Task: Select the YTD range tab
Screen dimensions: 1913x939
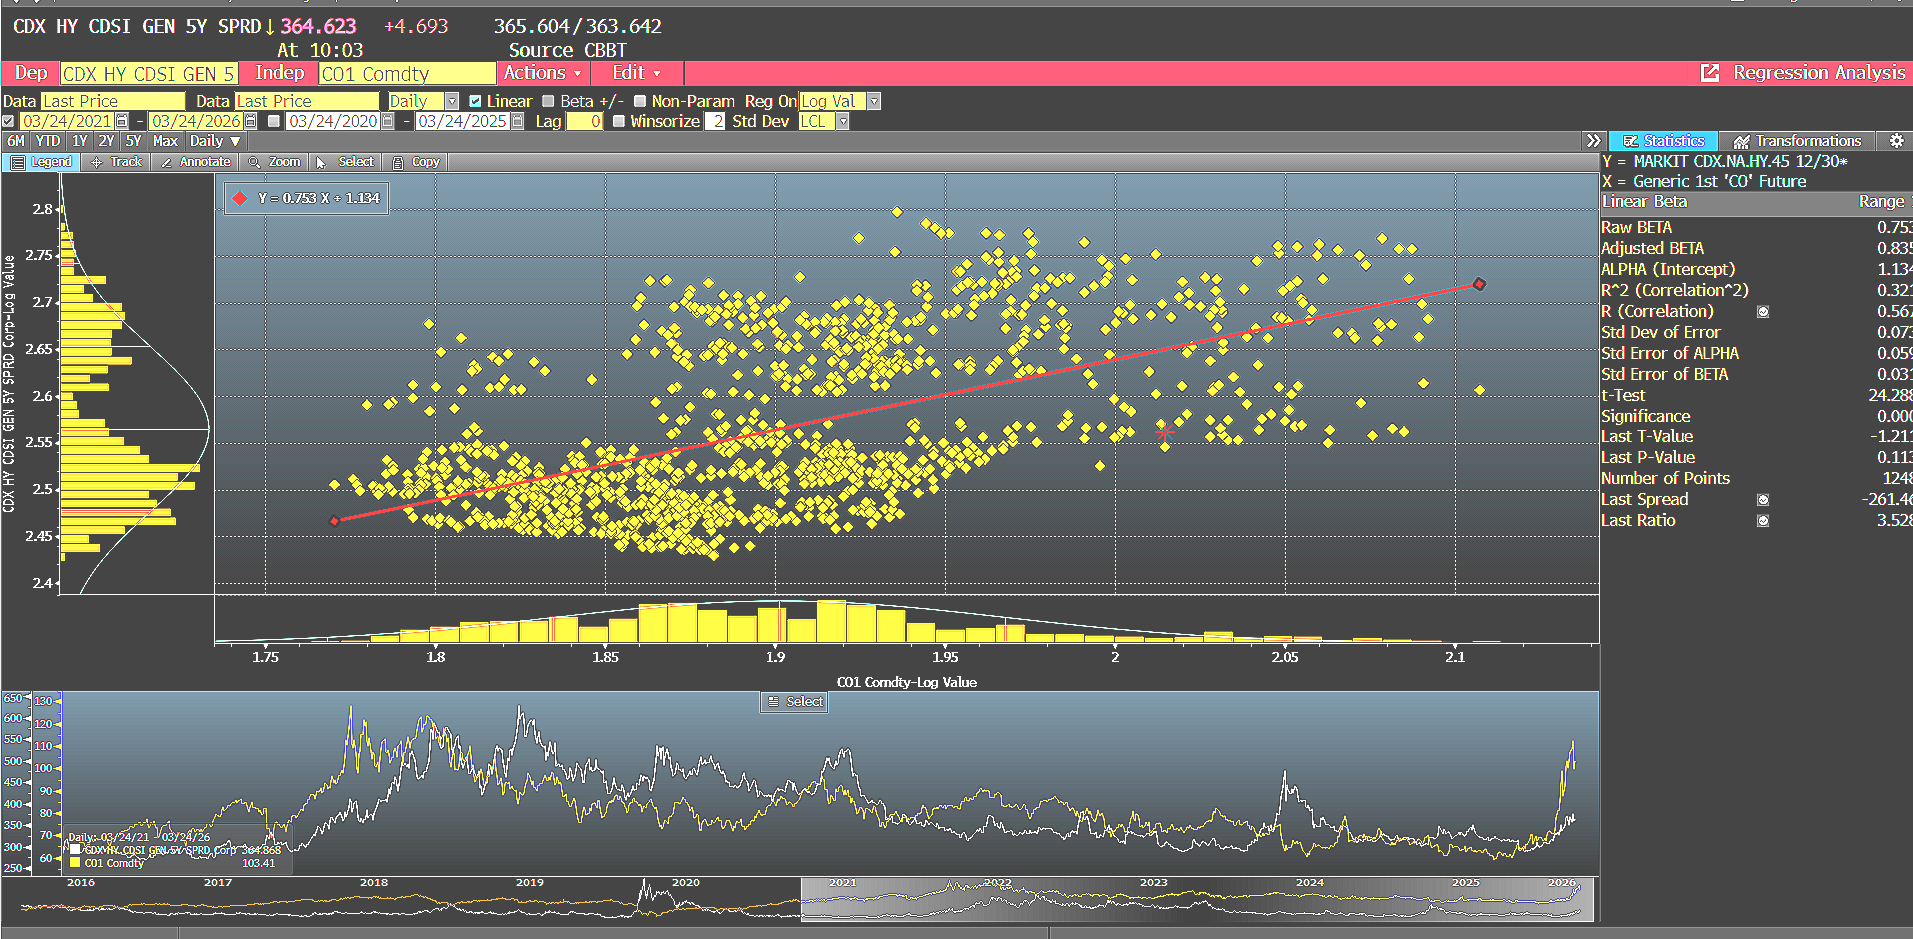Action: click(x=48, y=141)
